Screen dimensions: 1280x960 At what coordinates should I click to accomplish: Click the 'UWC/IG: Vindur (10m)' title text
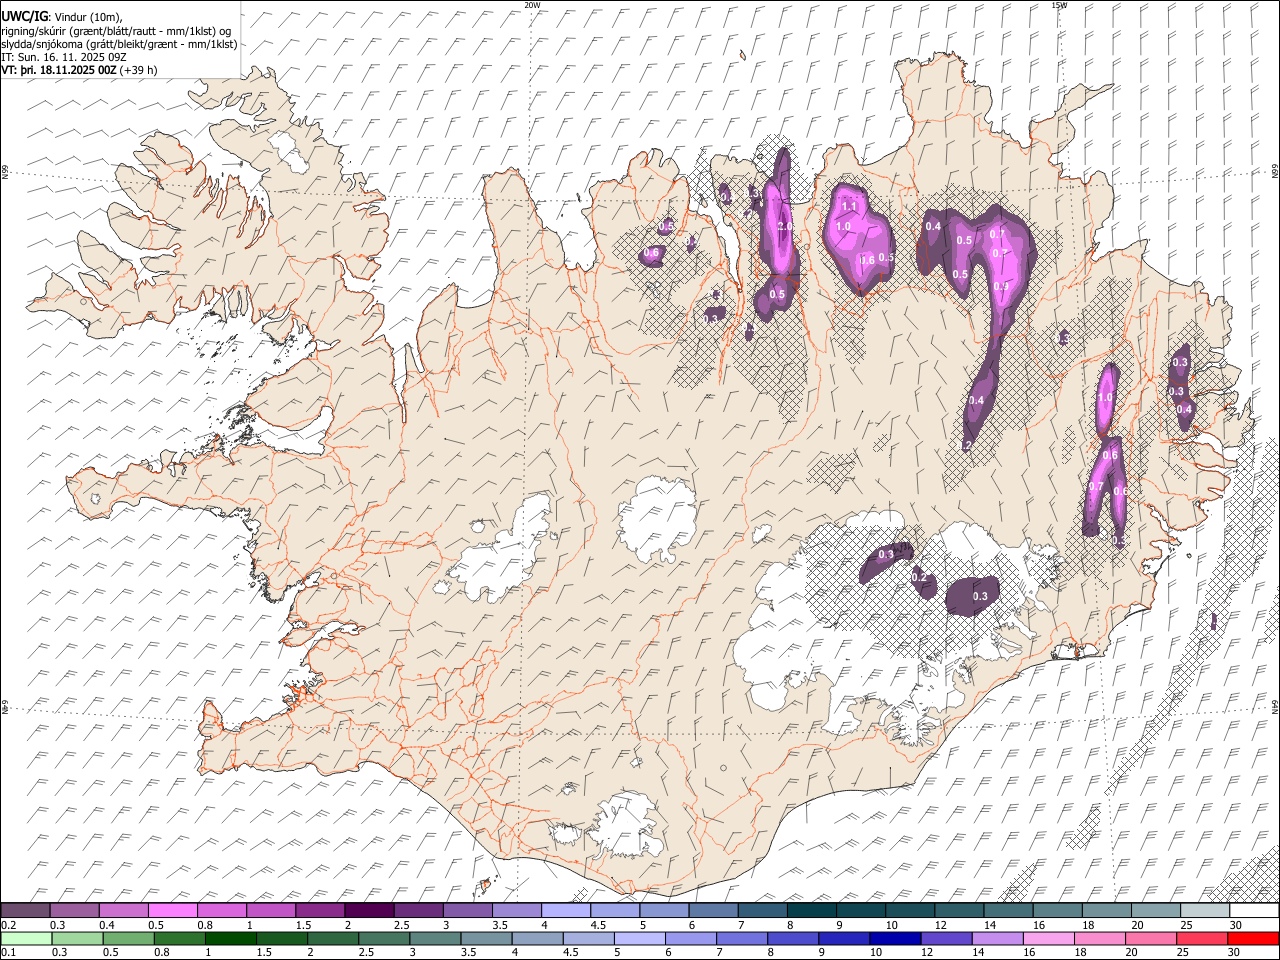pyautogui.click(x=62, y=16)
